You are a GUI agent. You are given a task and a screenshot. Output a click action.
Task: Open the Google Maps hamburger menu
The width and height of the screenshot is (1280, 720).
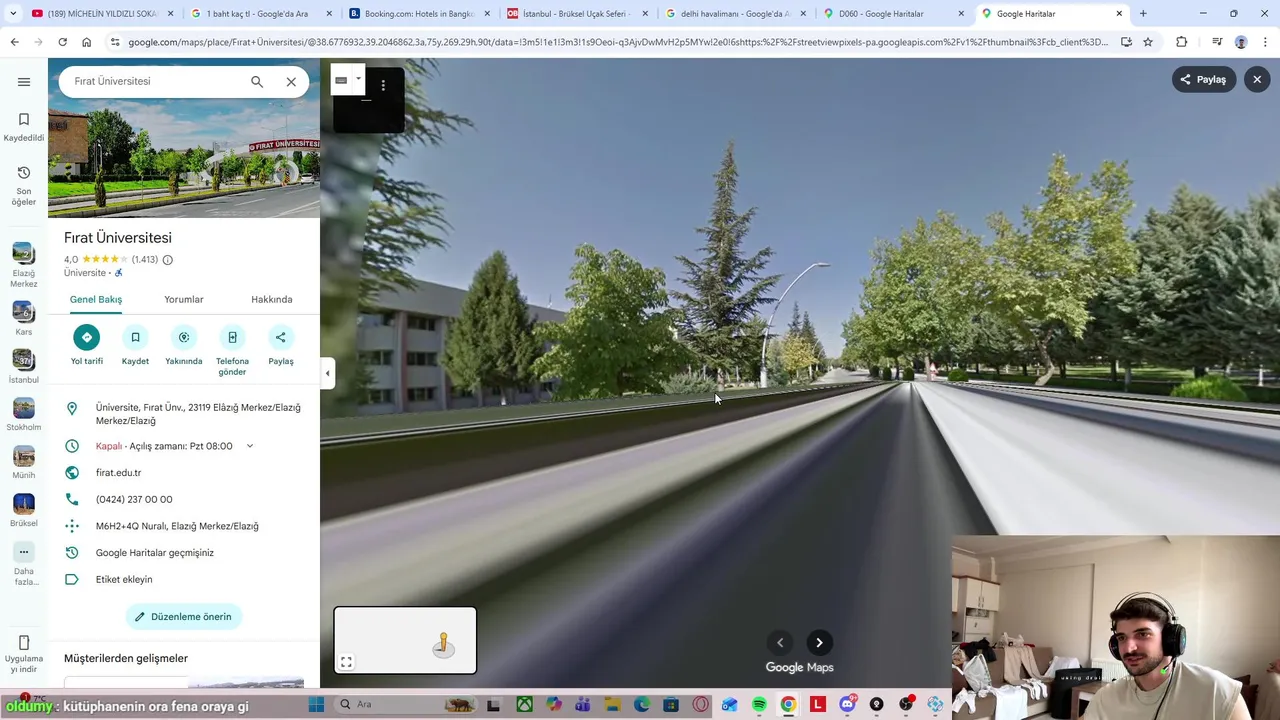[24, 82]
